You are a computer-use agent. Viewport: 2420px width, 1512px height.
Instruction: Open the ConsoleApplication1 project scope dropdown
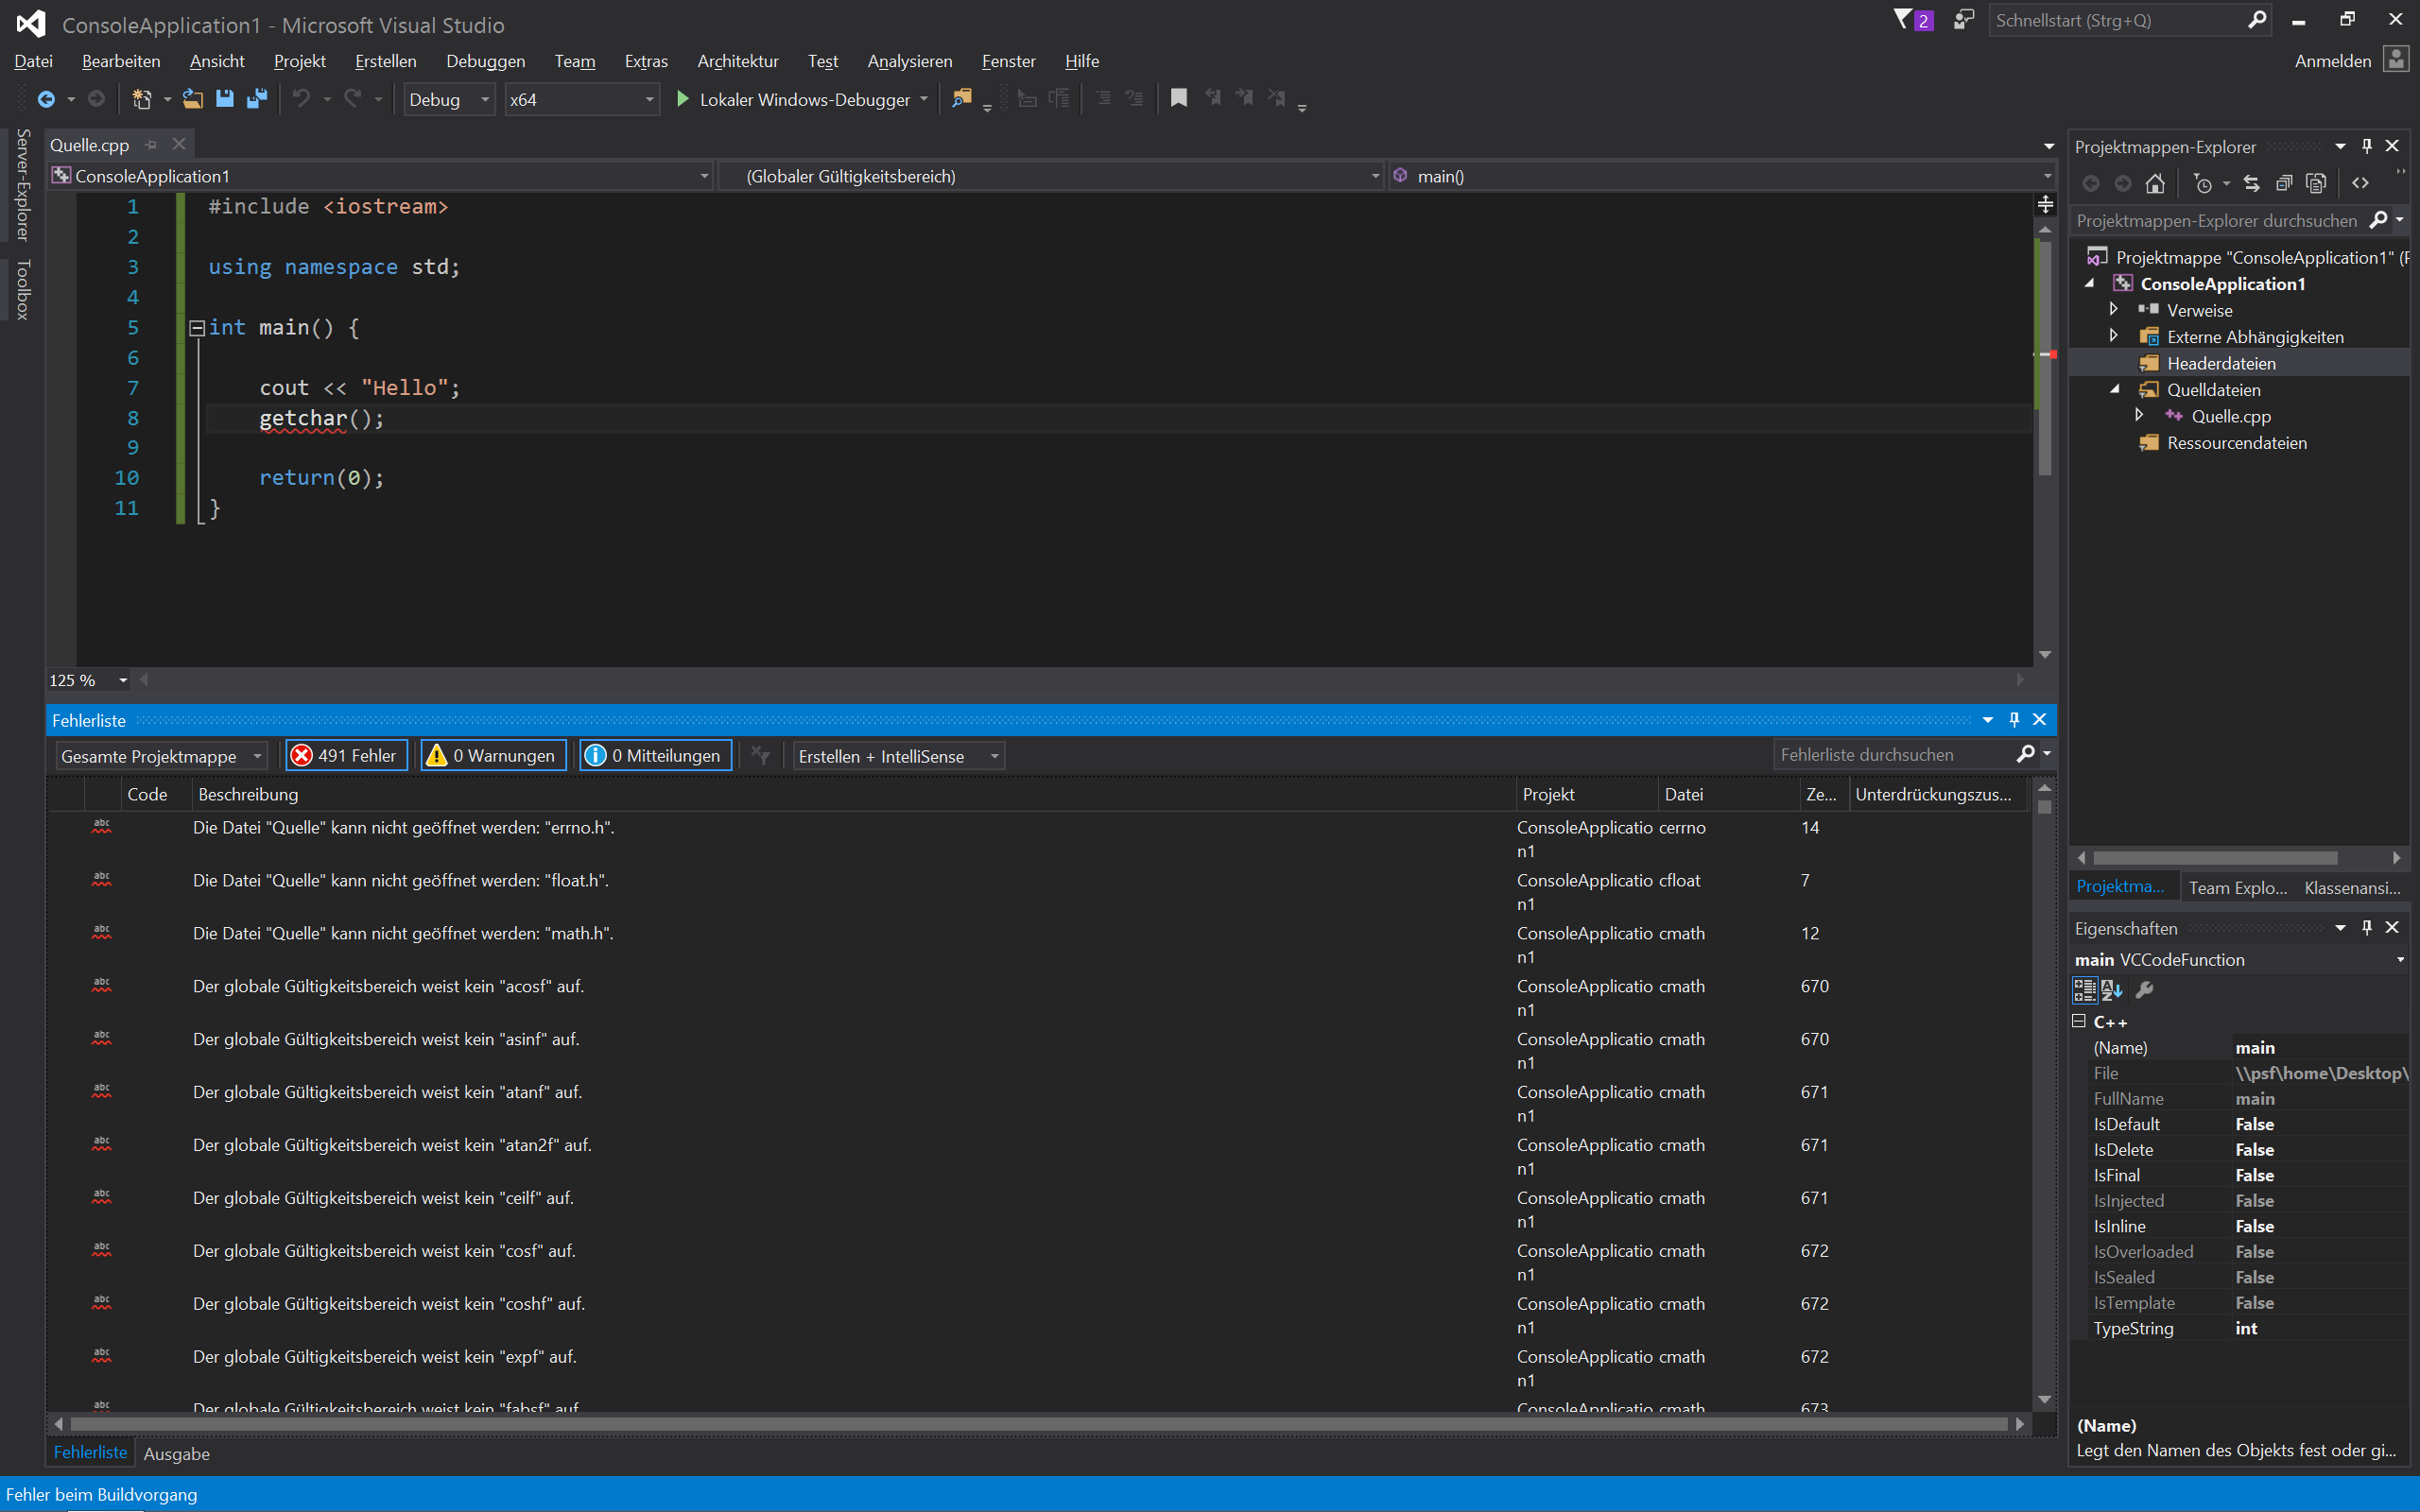380,176
